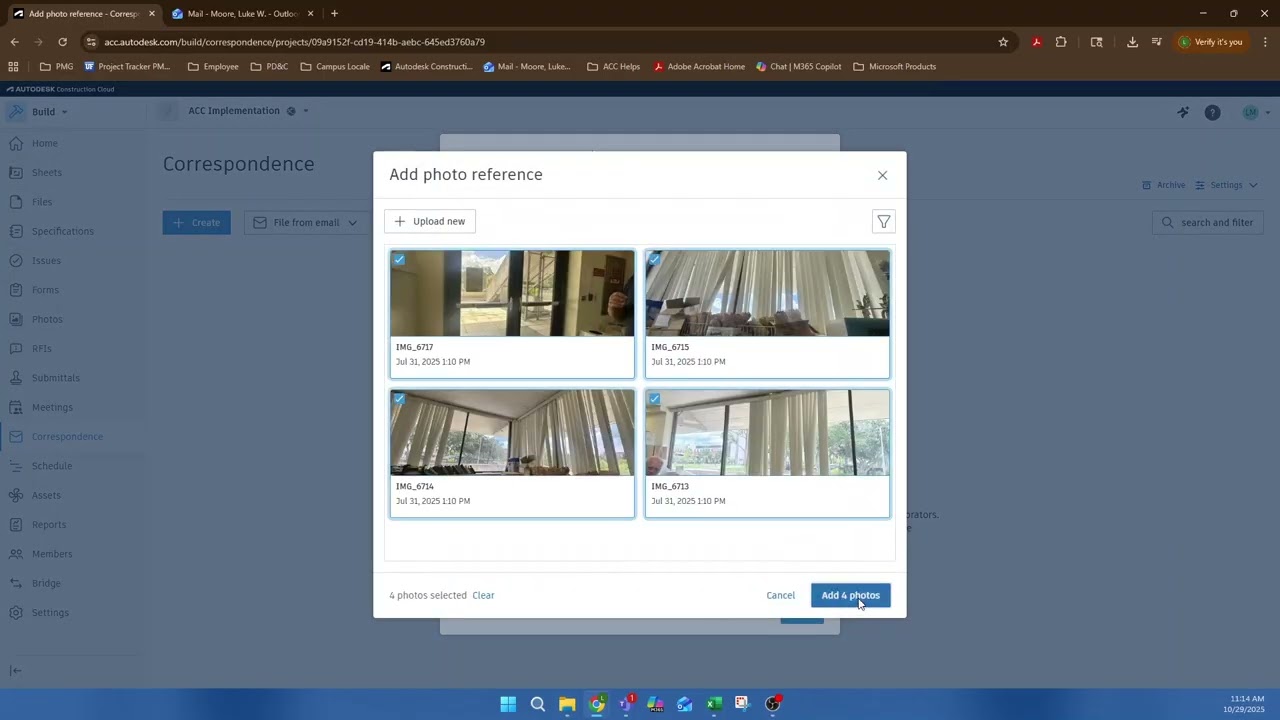The image size is (1280, 720).
Task: Uncheck the IMG_6715 photo checkbox
Action: (654, 260)
